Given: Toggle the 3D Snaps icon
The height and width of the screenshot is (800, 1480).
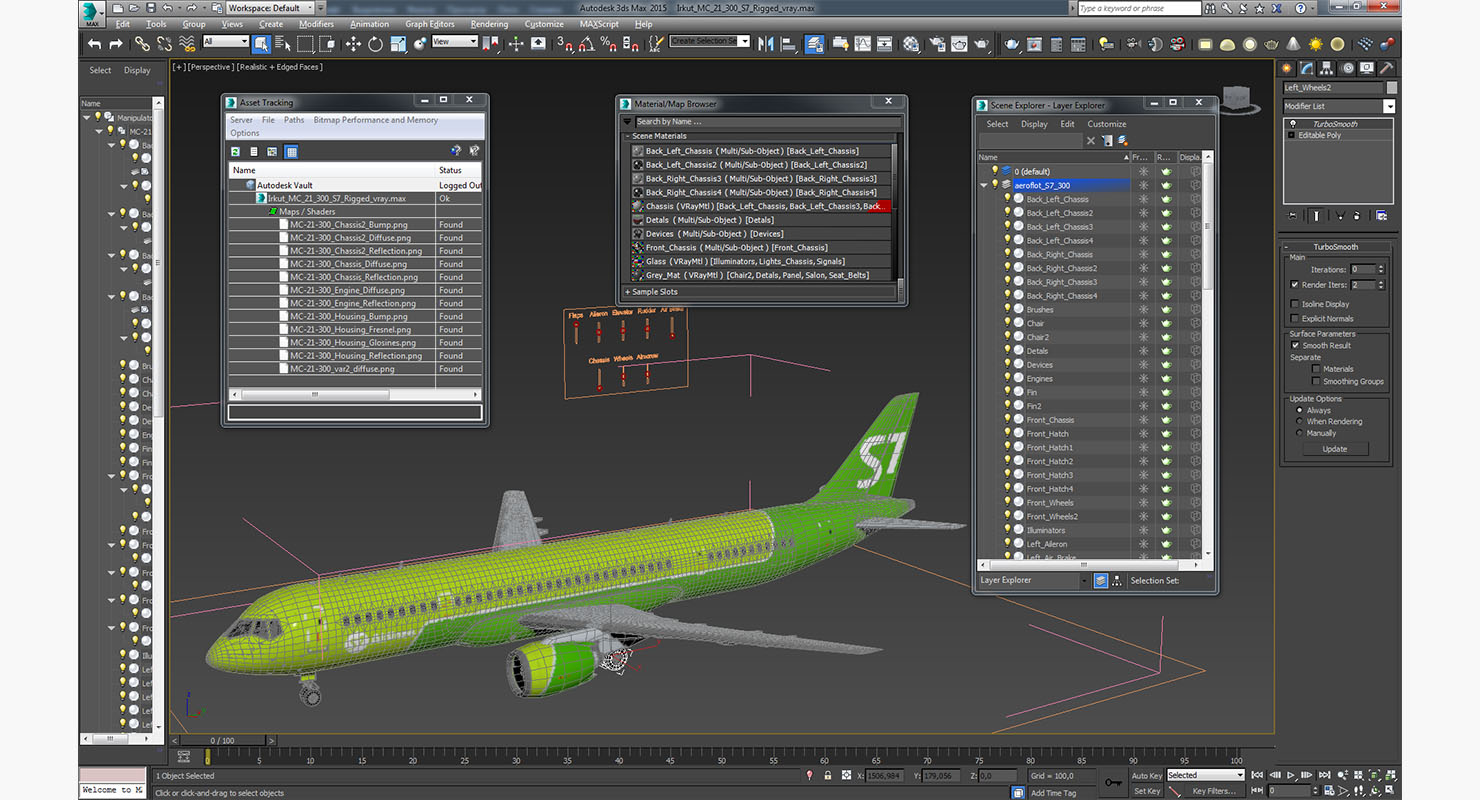Looking at the screenshot, I should pos(565,44).
